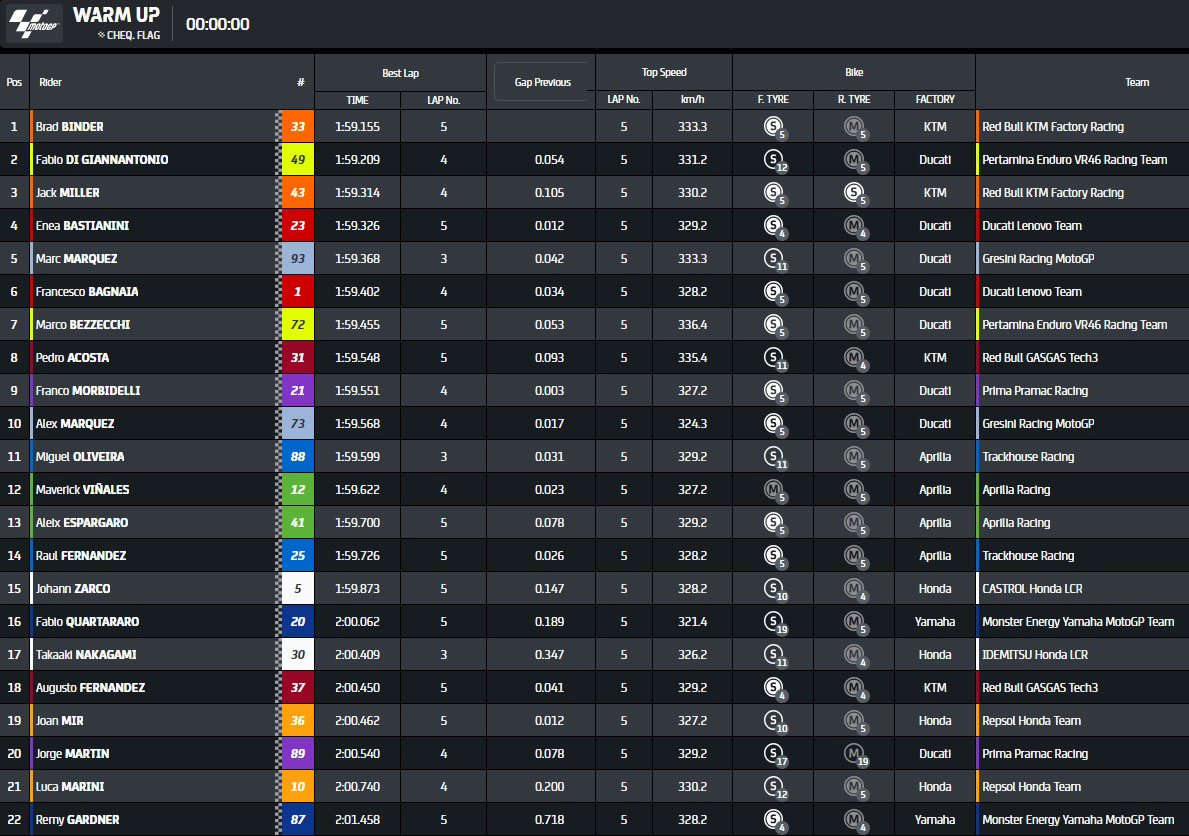Click Jack Miller's rear soft tyre icon
The image size is (1189, 836).
coord(854,193)
